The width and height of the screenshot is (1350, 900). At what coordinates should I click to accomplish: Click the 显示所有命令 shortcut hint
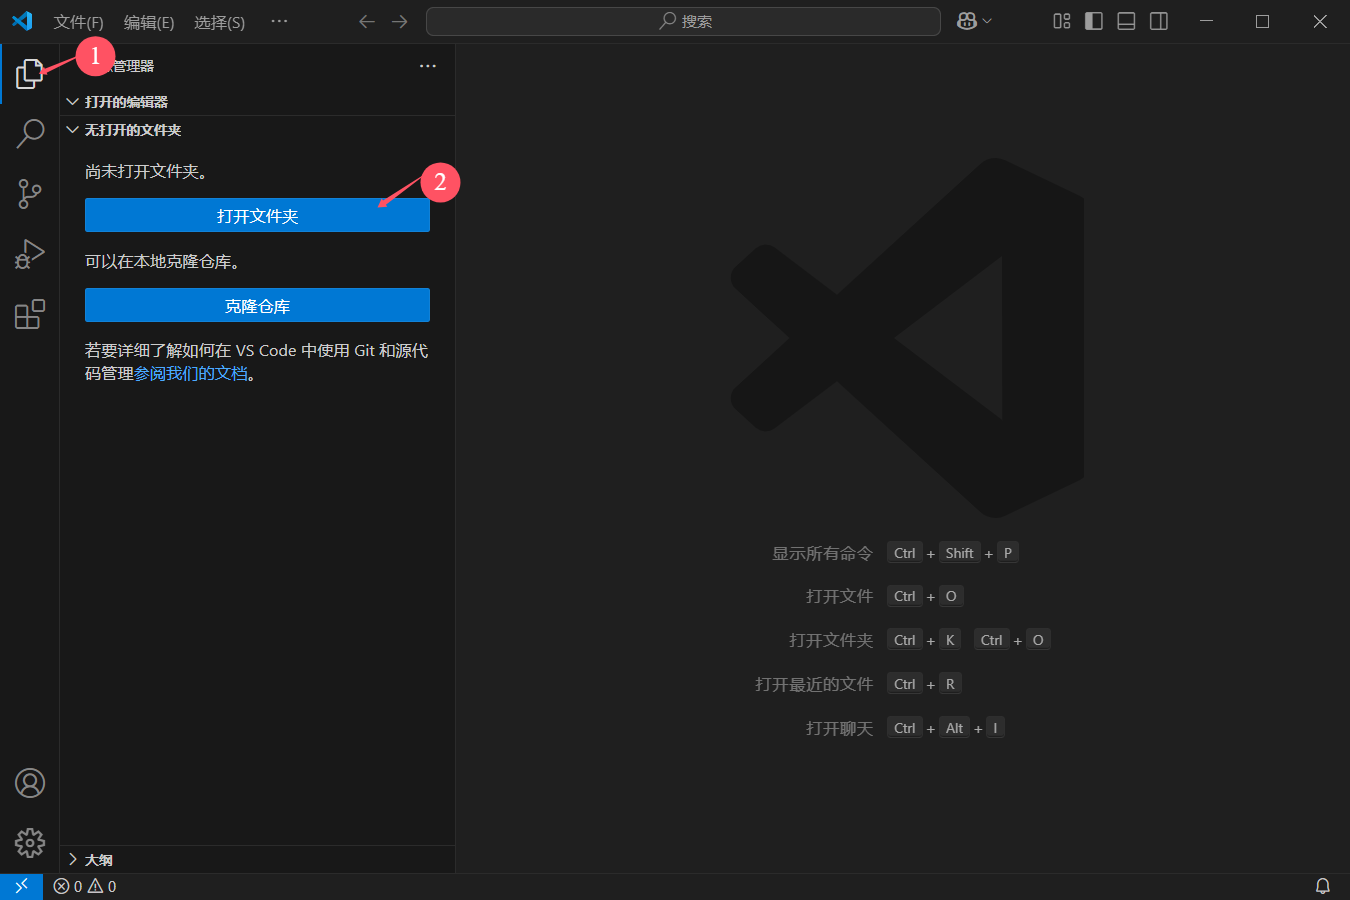(x=895, y=553)
